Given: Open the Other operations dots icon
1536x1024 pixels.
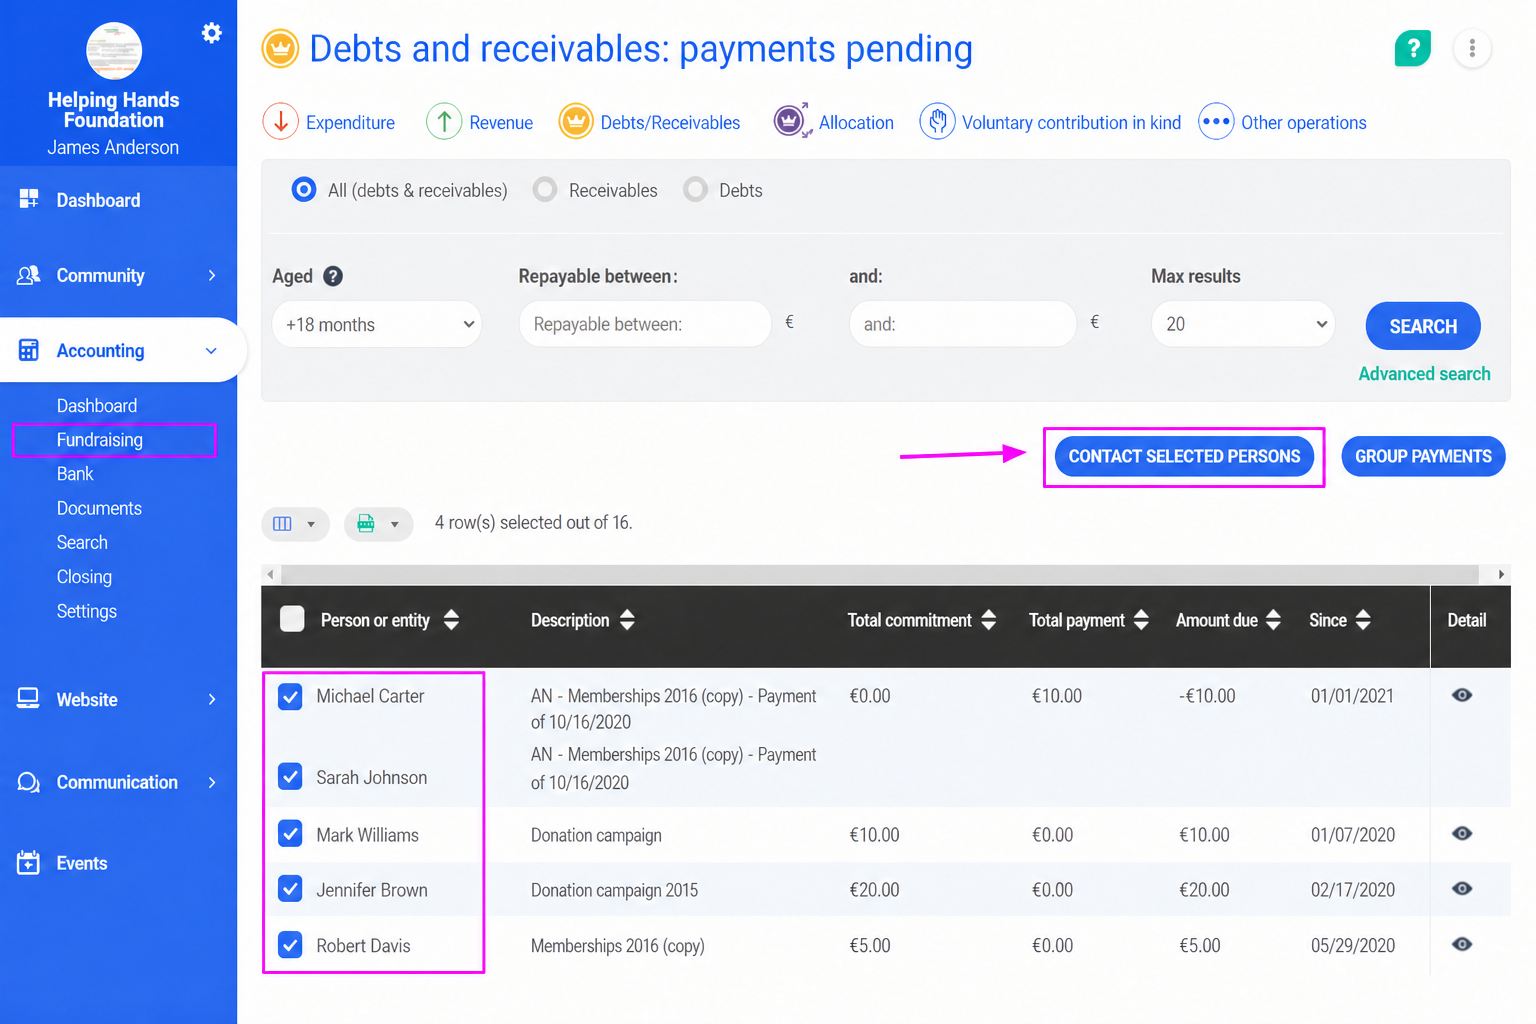Looking at the screenshot, I should coord(1216,122).
